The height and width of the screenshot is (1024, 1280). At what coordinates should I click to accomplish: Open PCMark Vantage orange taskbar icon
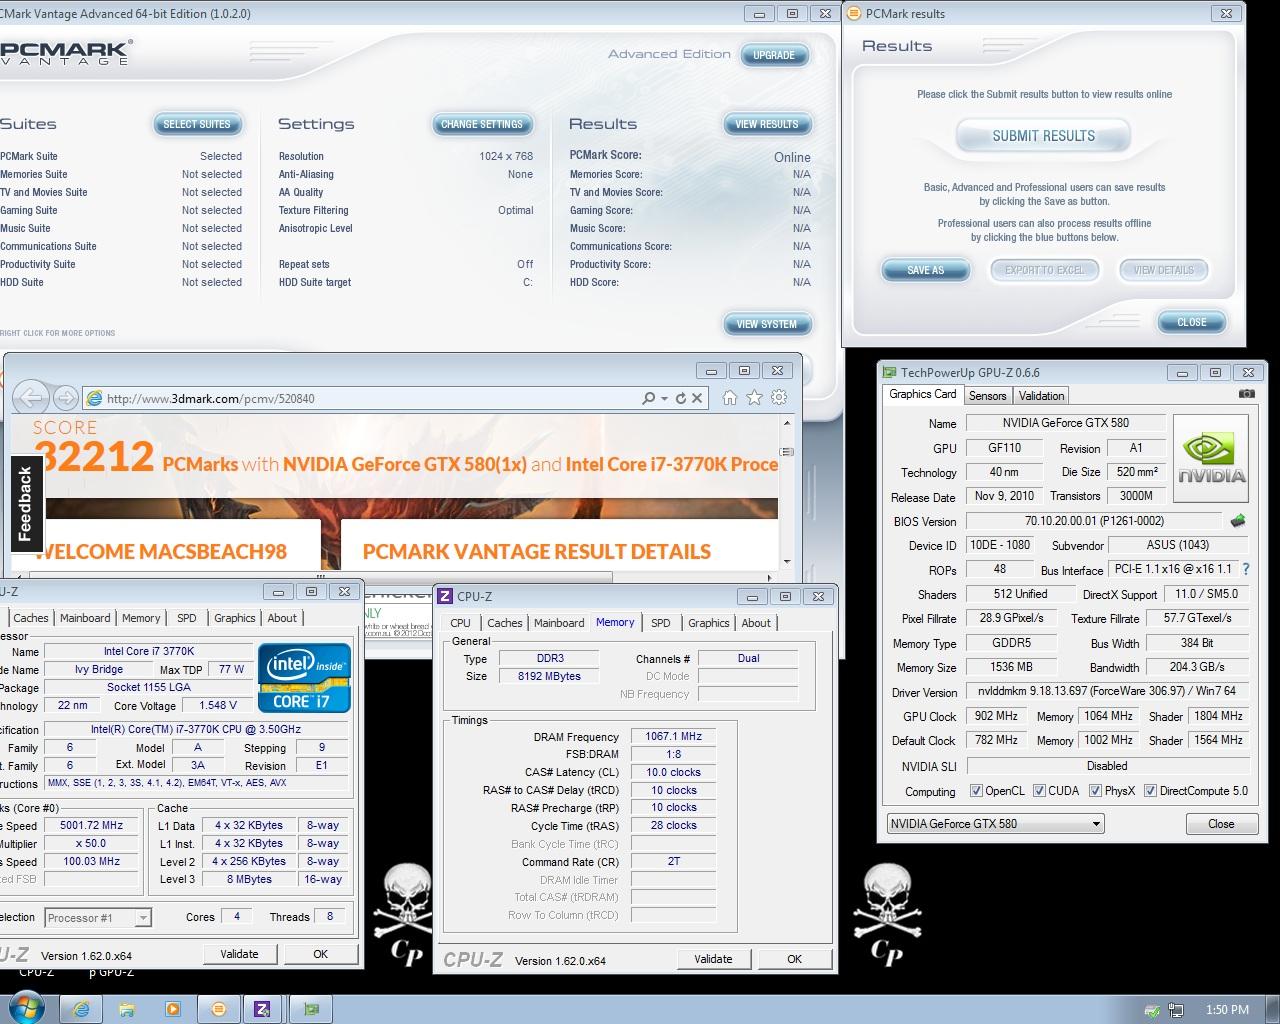coord(219,1009)
